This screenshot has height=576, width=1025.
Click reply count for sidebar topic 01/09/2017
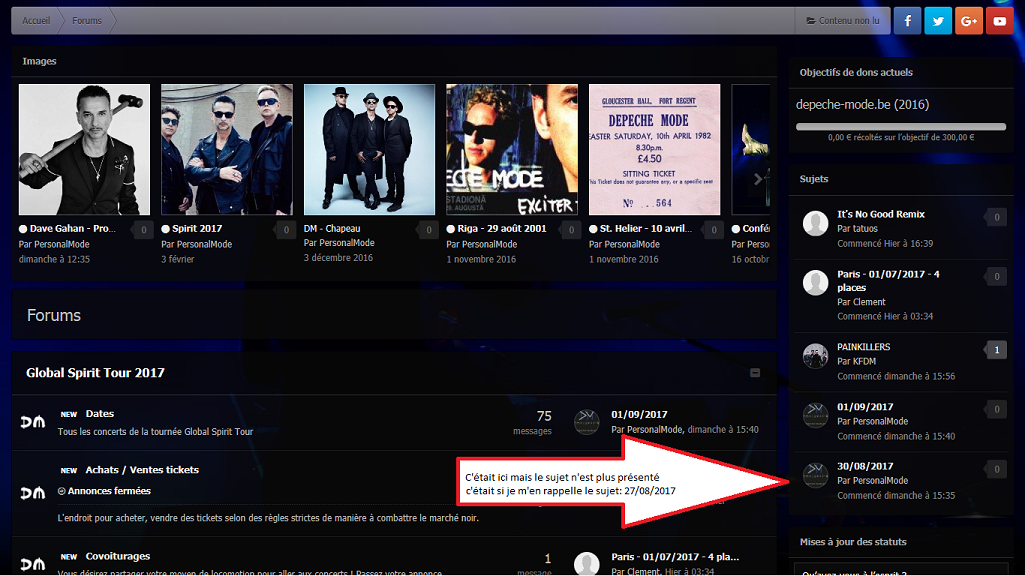click(996, 409)
